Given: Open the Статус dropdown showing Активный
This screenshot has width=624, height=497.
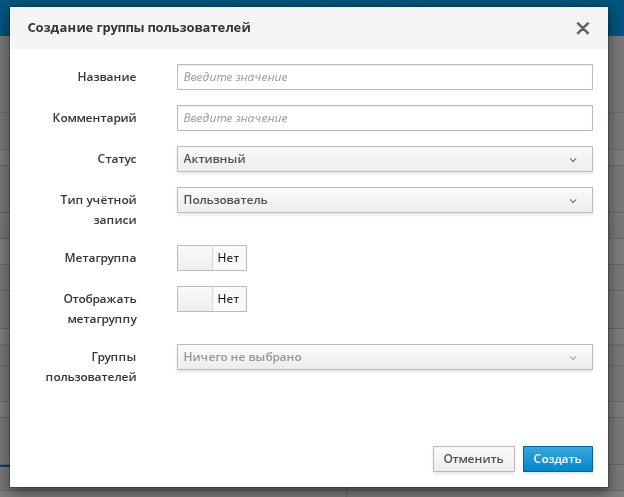Looking at the screenshot, I should (384, 159).
